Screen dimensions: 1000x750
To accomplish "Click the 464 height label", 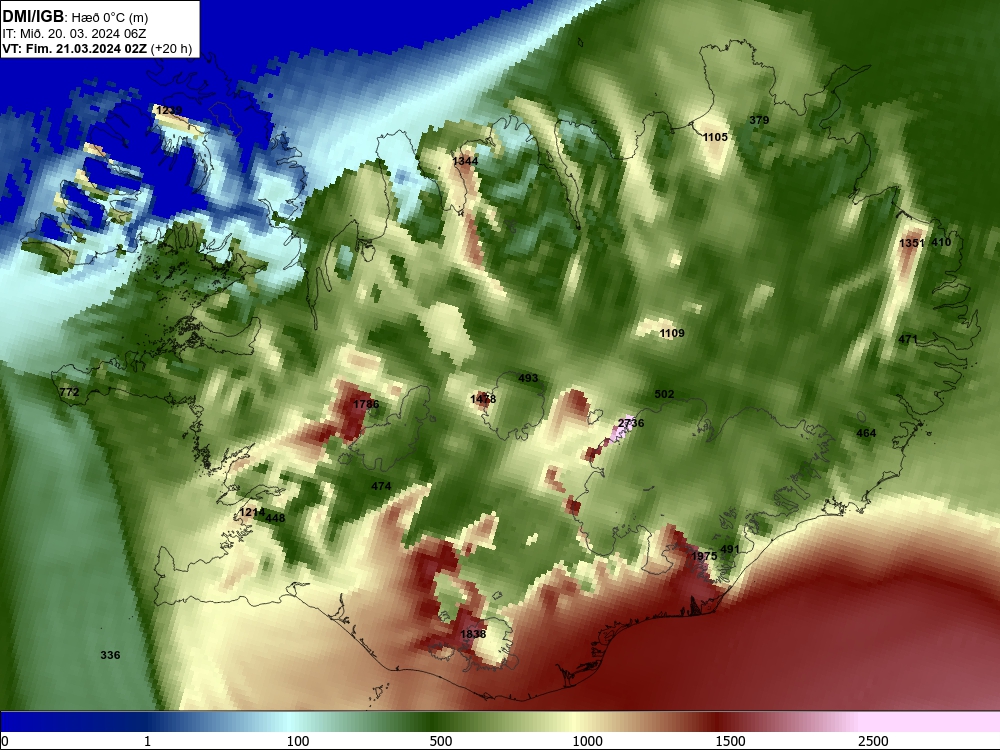I will (x=866, y=433).
